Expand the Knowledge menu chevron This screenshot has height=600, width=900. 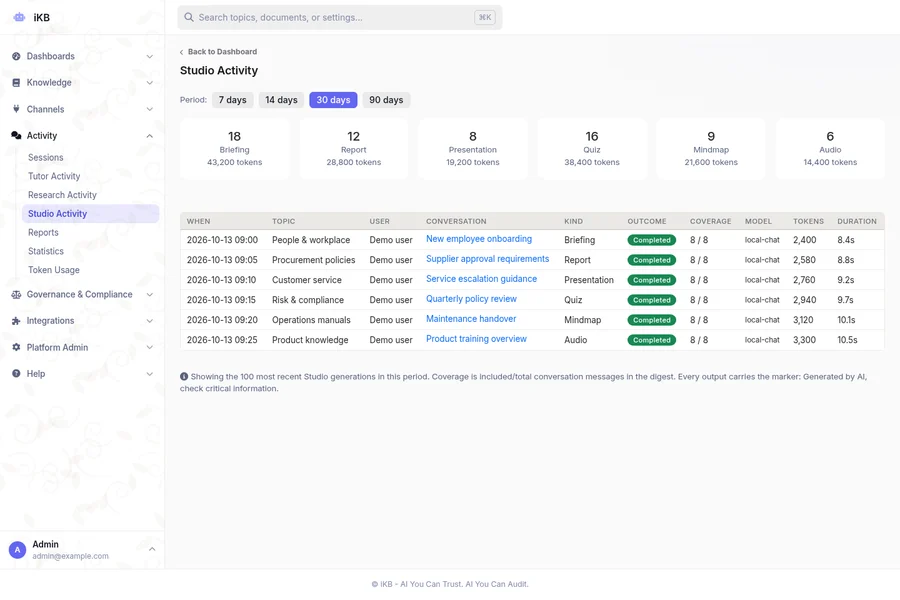point(150,83)
